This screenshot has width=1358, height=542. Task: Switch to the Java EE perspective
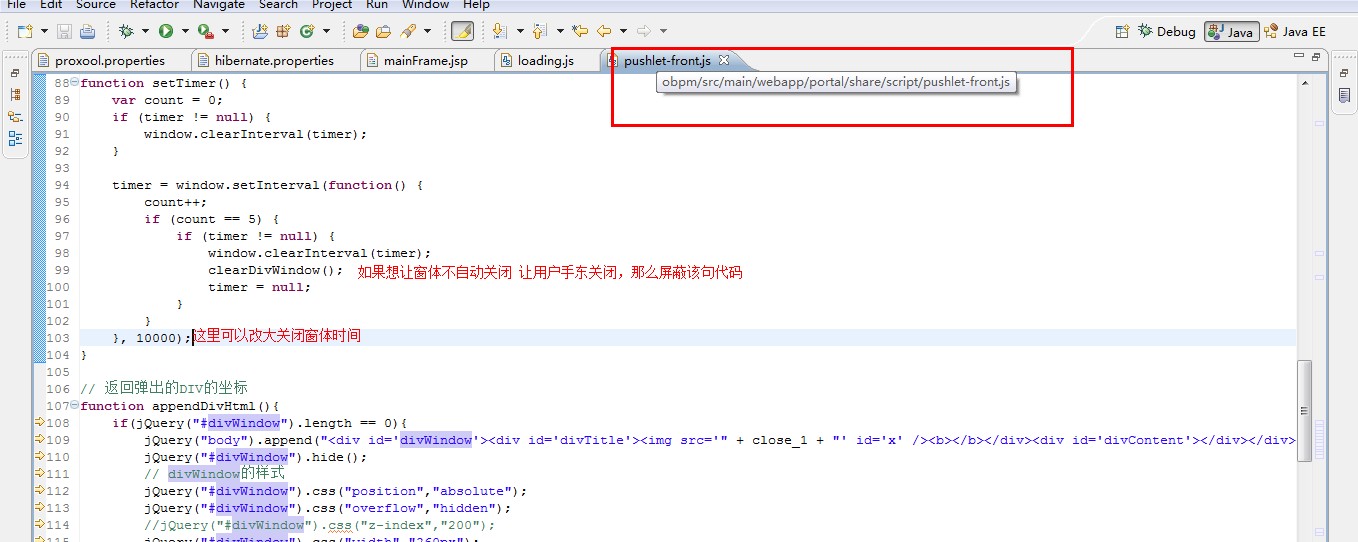point(1295,32)
